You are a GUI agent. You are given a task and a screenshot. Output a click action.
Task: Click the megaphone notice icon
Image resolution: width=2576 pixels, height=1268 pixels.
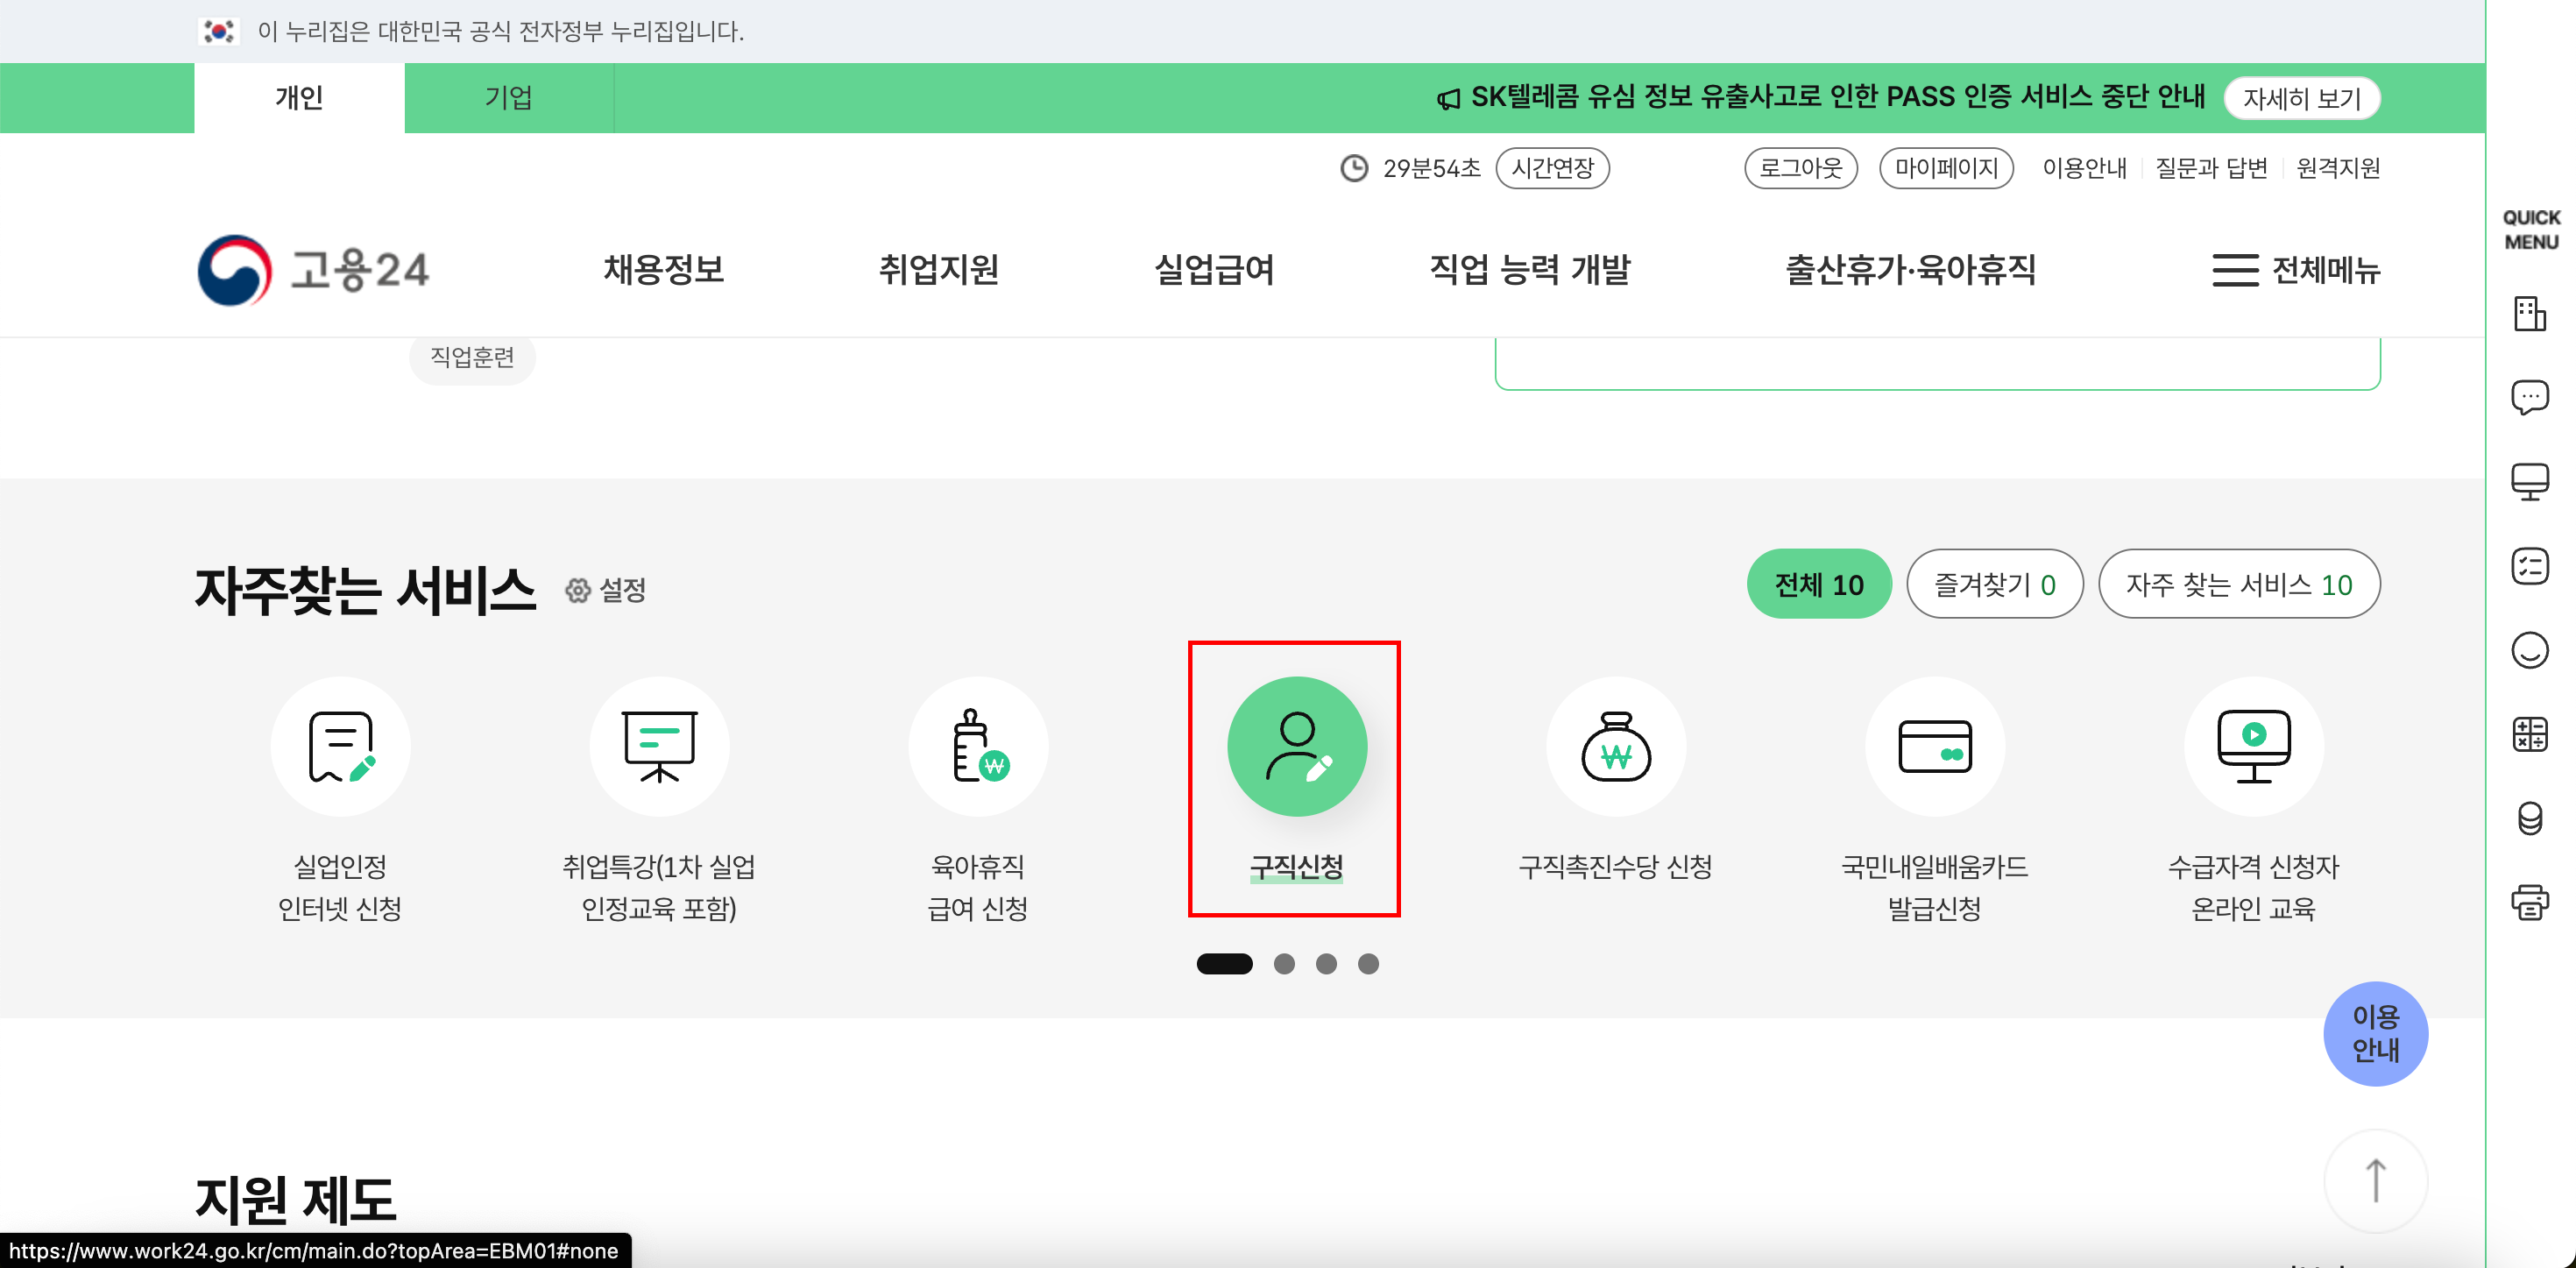[x=1448, y=99]
